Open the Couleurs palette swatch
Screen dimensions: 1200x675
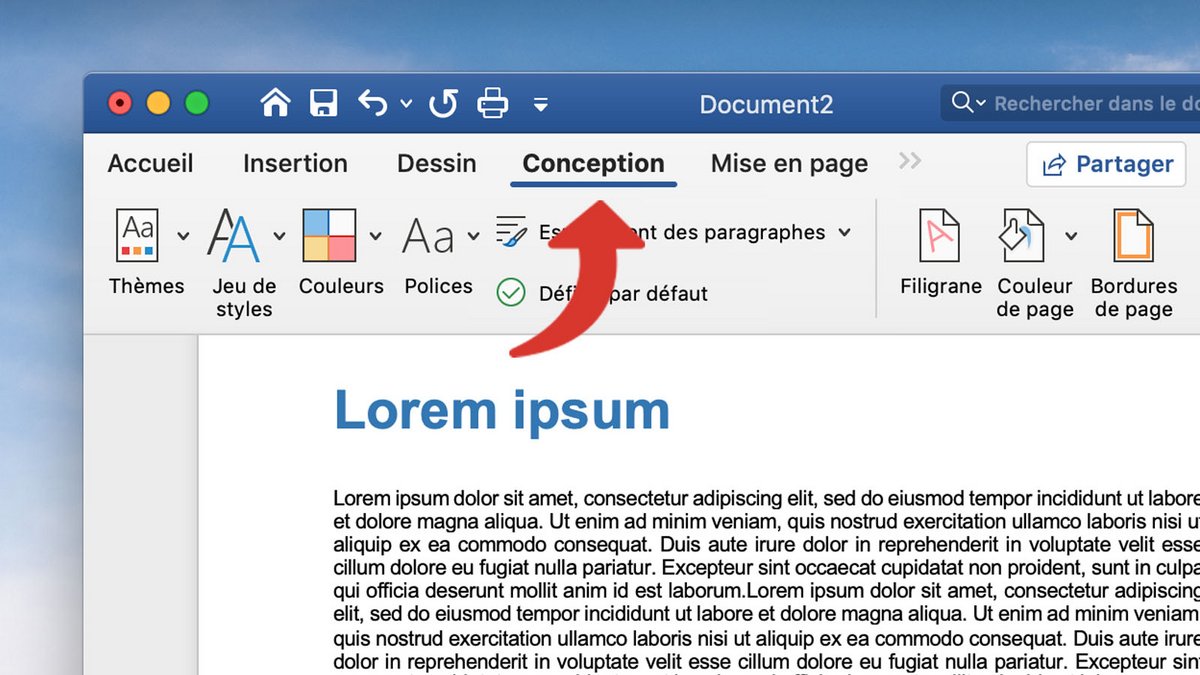[329, 235]
